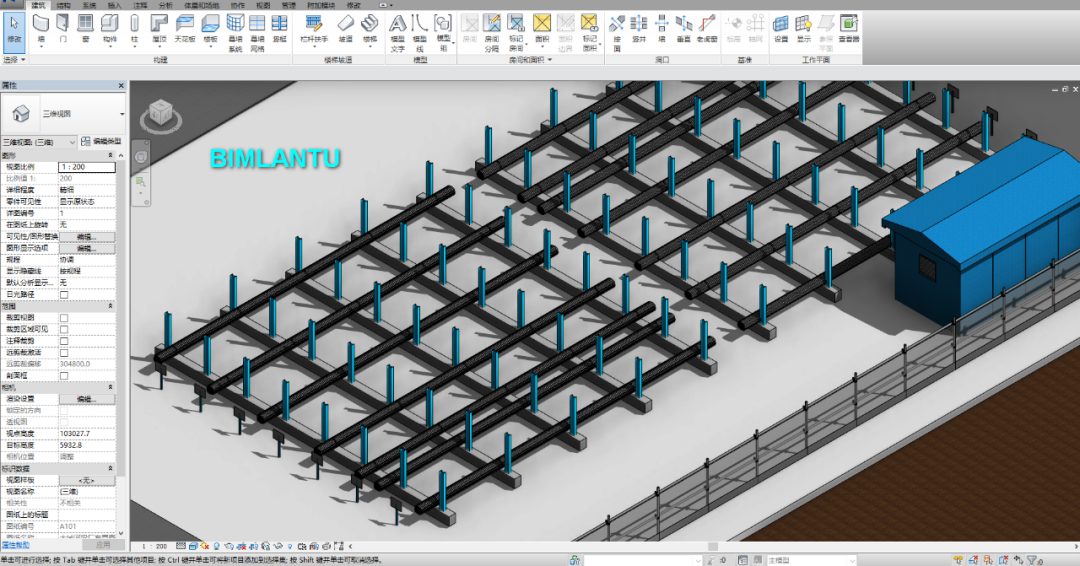Choose the By Face (按面) opening tool
Screen dimensions: 1080x566
[x=617, y=33]
